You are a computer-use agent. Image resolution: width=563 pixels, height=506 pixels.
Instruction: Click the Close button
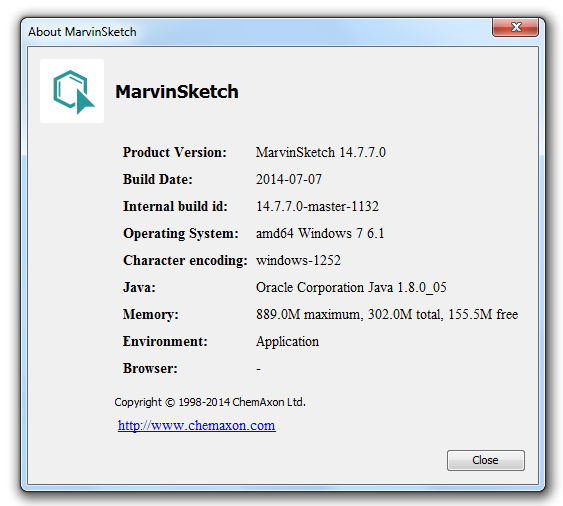coord(485,460)
